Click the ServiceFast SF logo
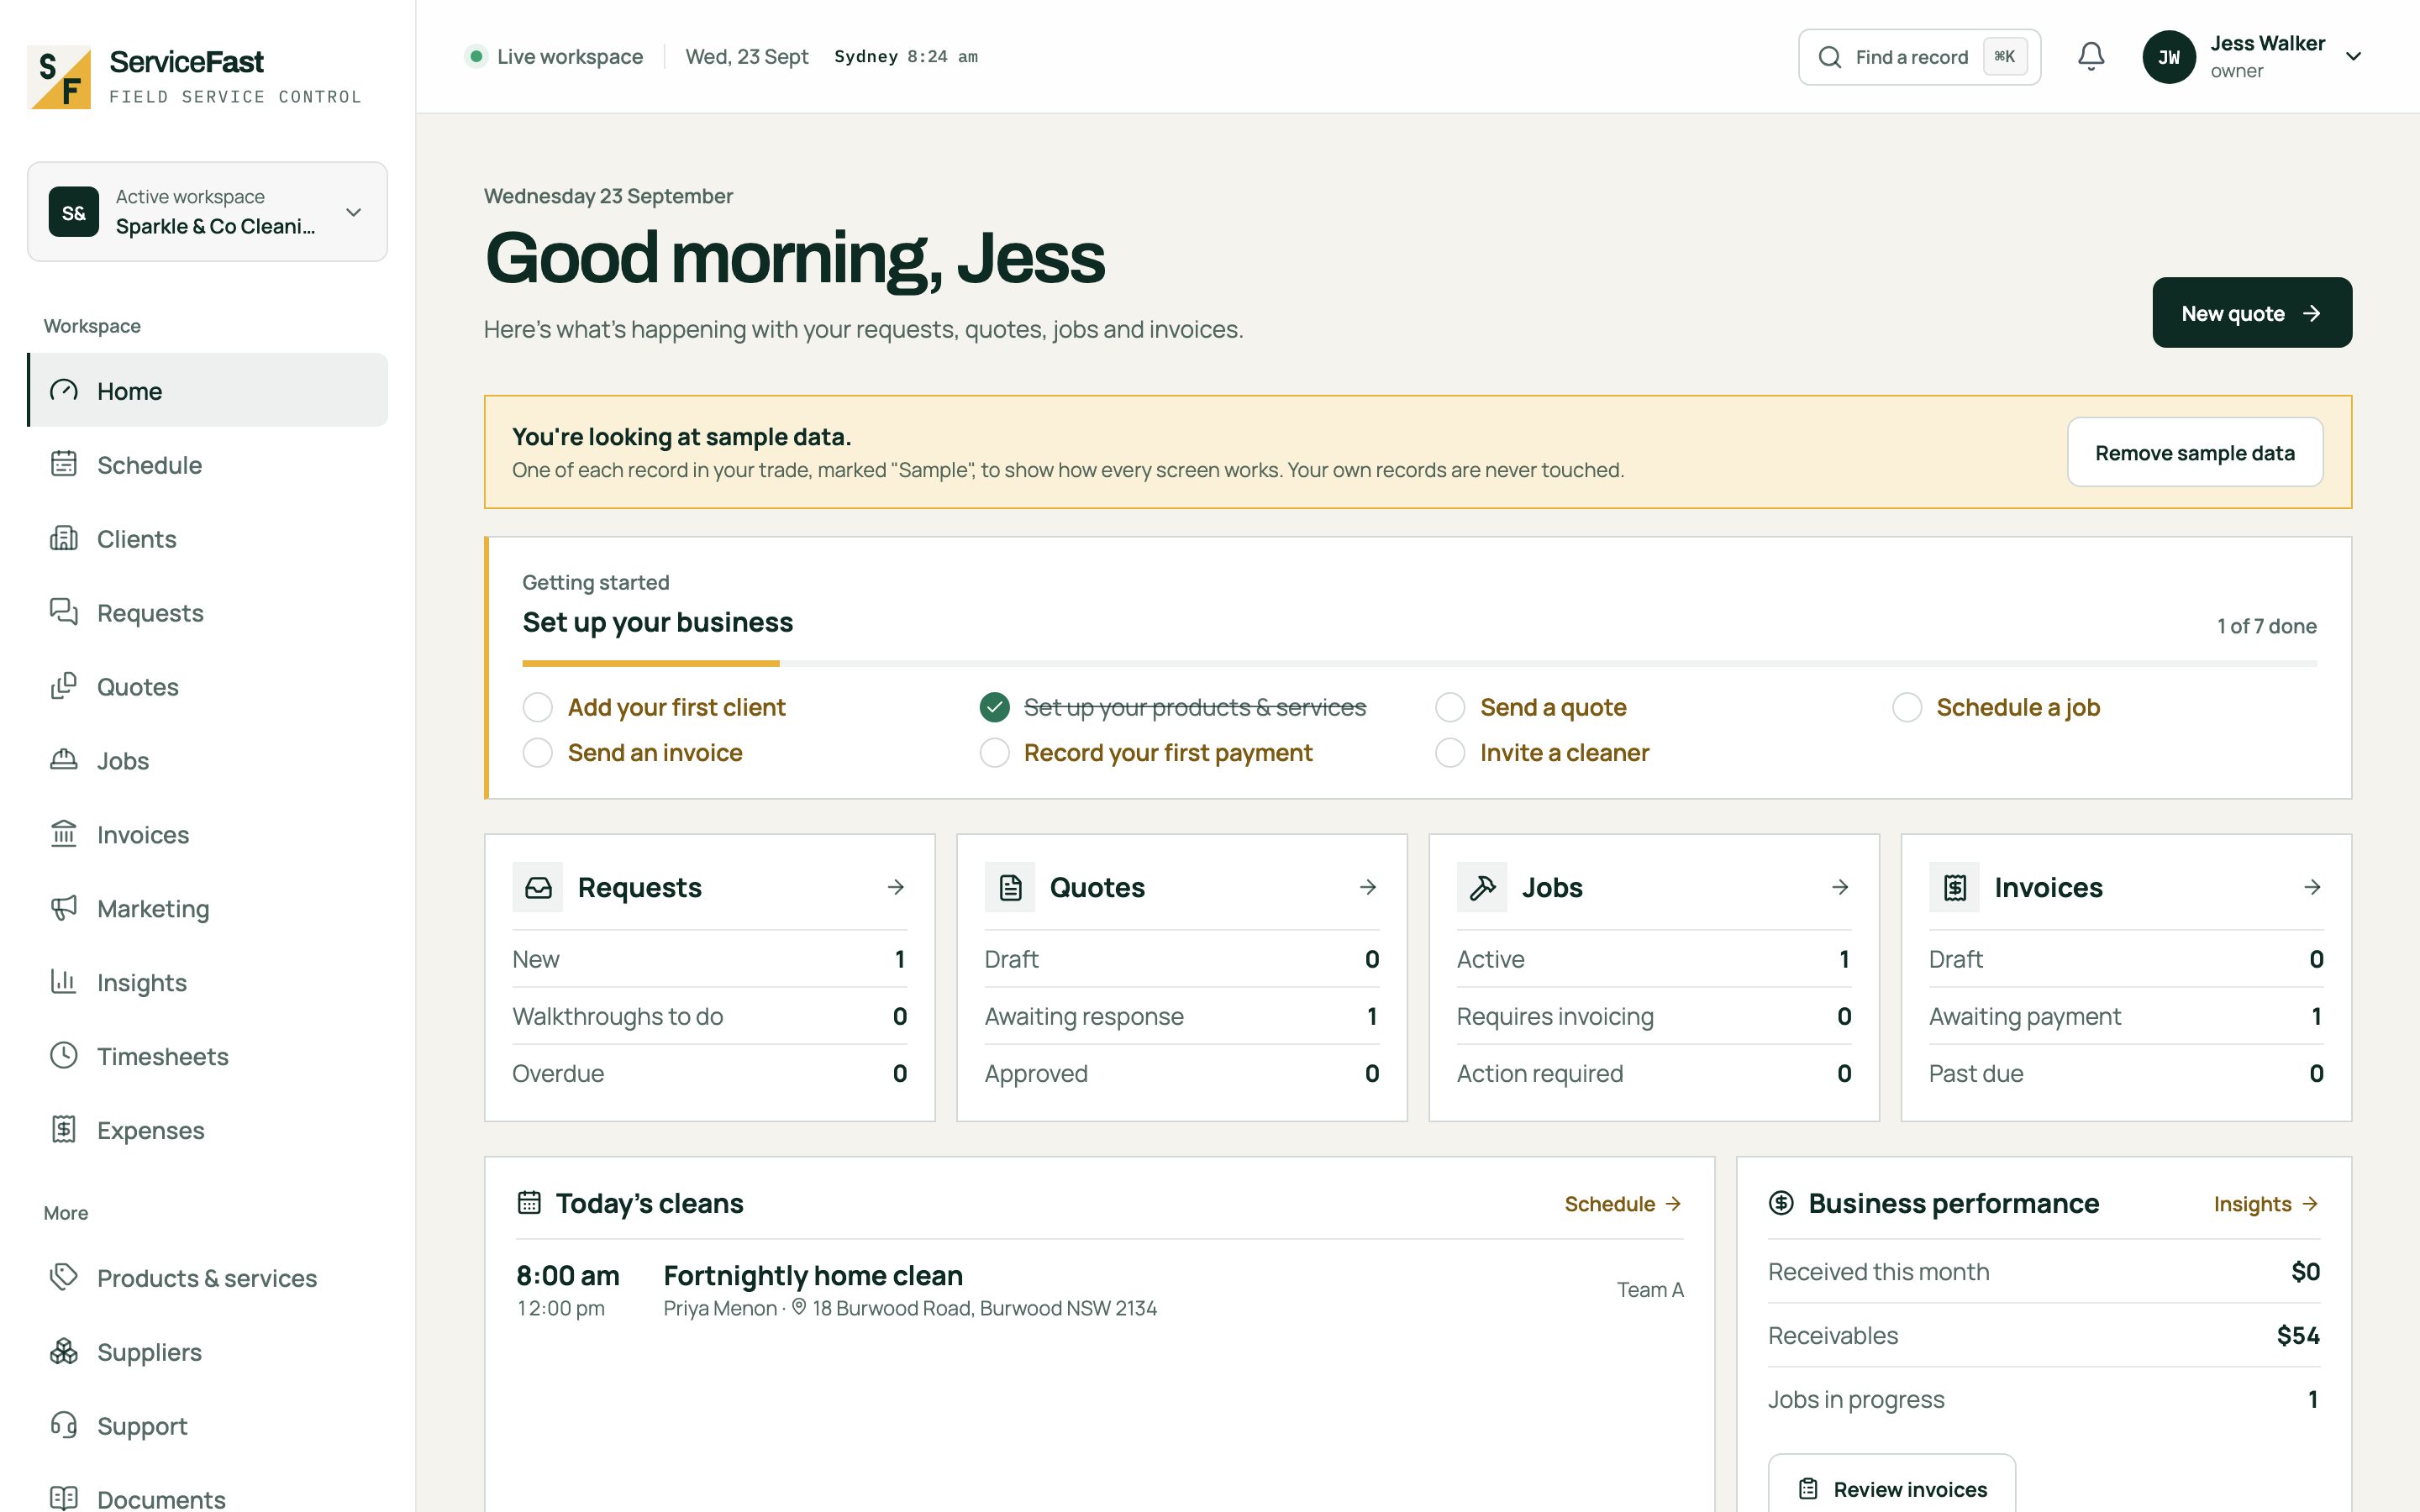Image resolution: width=2420 pixels, height=1512 pixels. pos(59,77)
